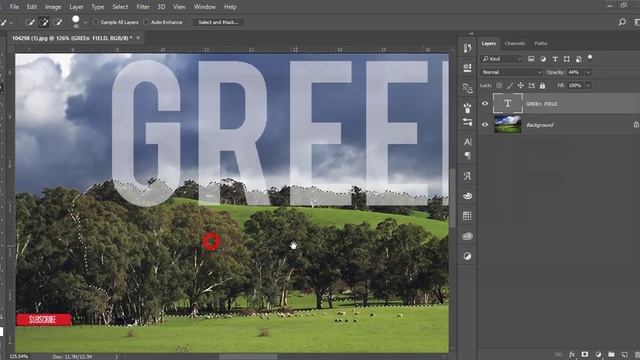This screenshot has width=640, height=360.
Task: Click the red SUBSCRIBE button
Action: pos(44,320)
